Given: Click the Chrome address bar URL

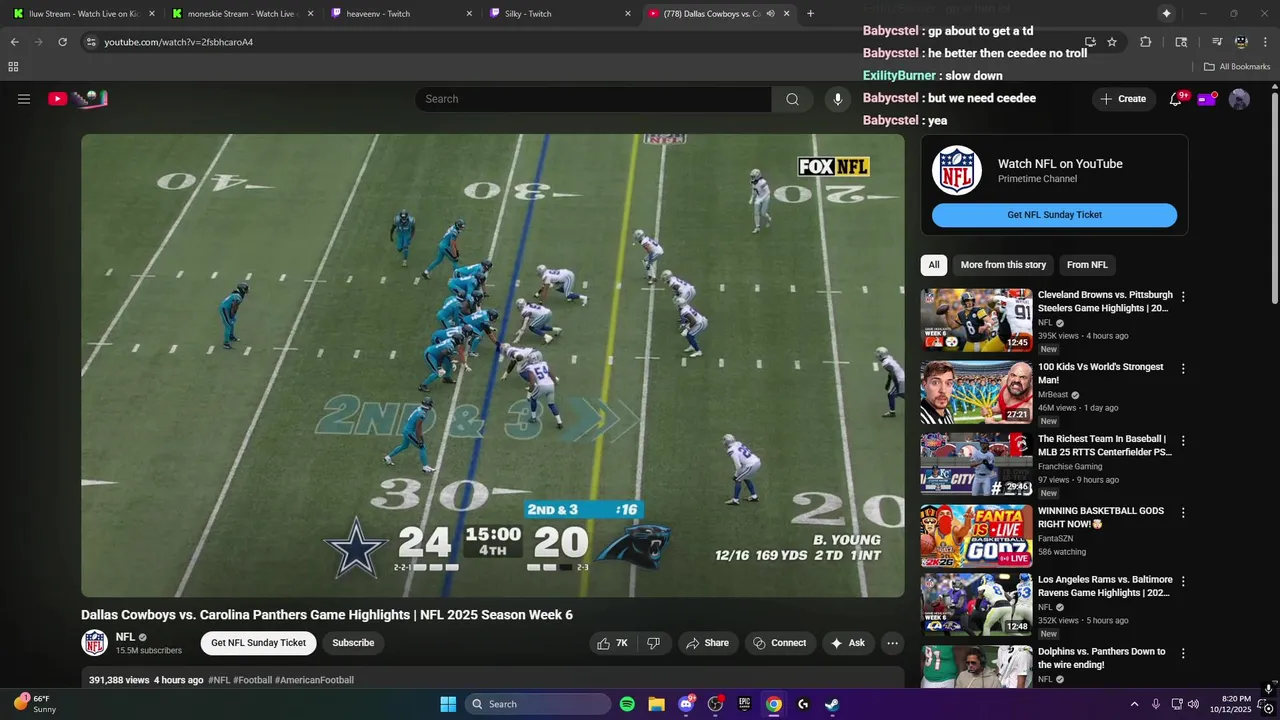Looking at the screenshot, I should (178, 42).
